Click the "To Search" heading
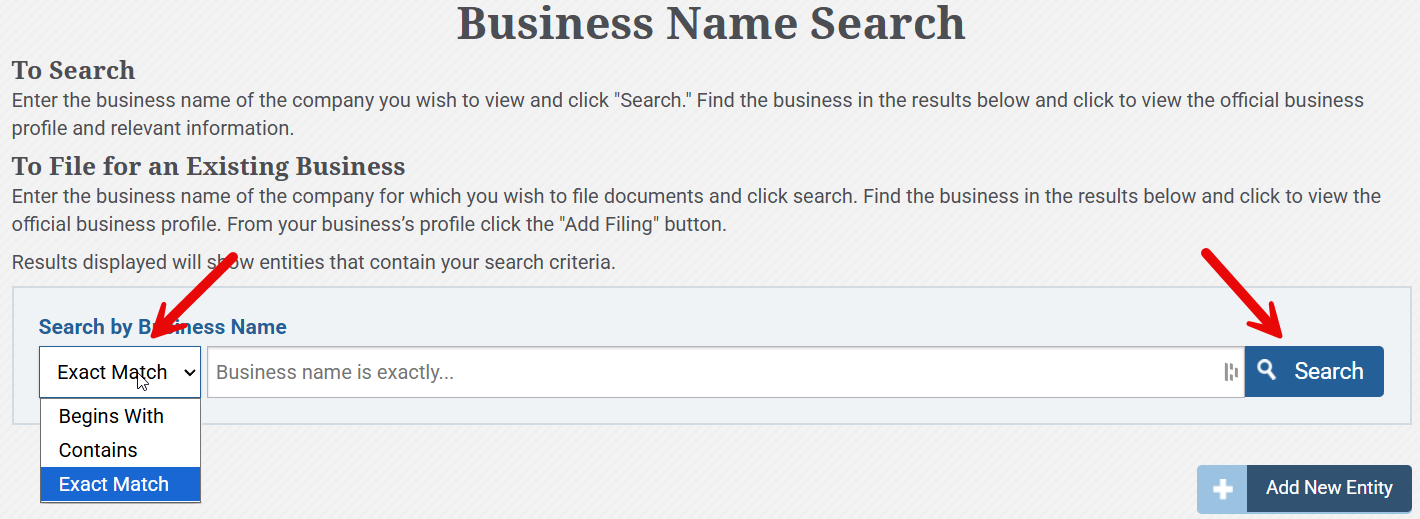 73,71
